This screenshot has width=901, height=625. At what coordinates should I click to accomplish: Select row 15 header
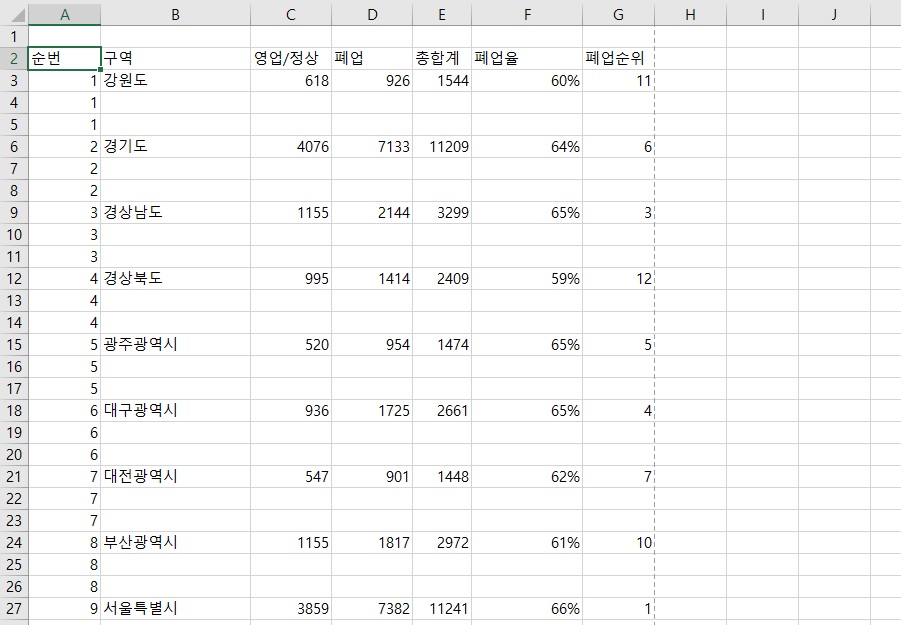(x=14, y=345)
